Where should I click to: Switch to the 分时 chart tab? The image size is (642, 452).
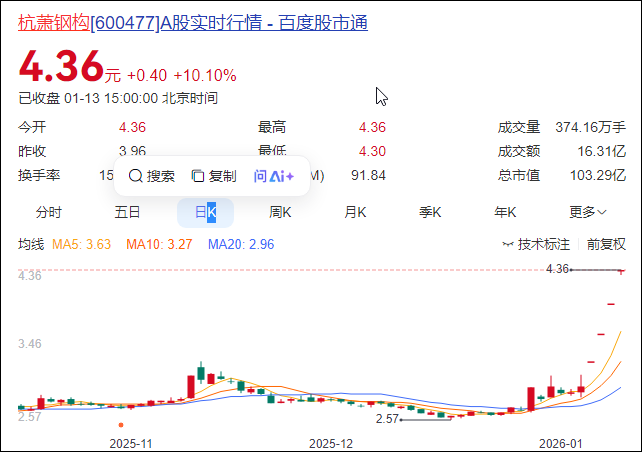click(49, 212)
